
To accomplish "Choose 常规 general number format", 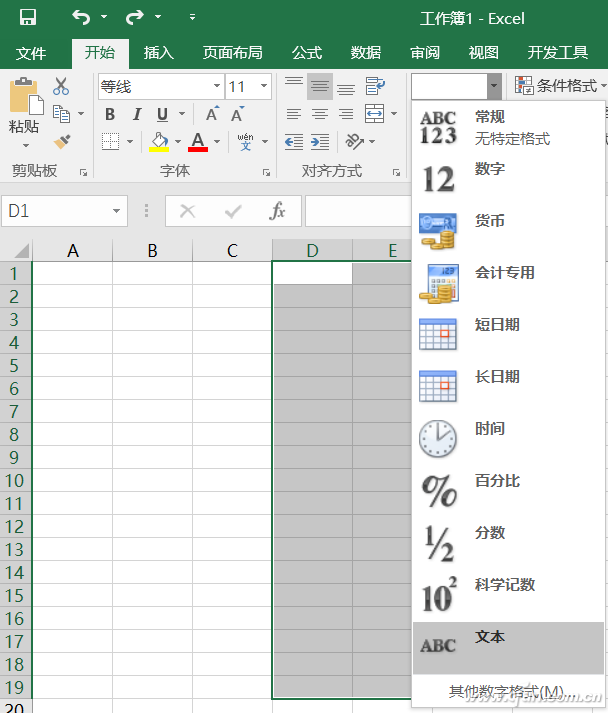I will (x=508, y=127).
